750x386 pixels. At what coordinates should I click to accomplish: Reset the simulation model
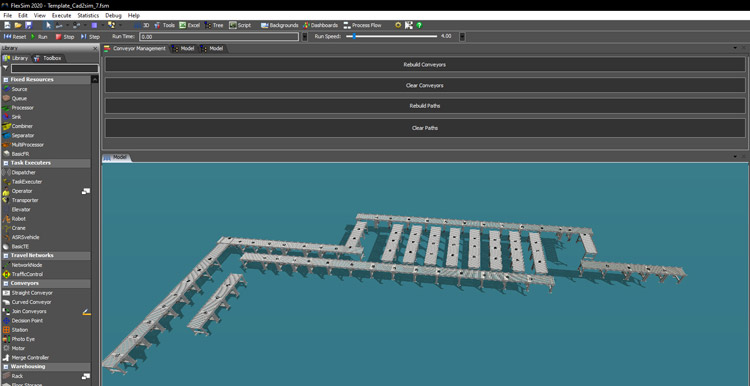pos(15,36)
